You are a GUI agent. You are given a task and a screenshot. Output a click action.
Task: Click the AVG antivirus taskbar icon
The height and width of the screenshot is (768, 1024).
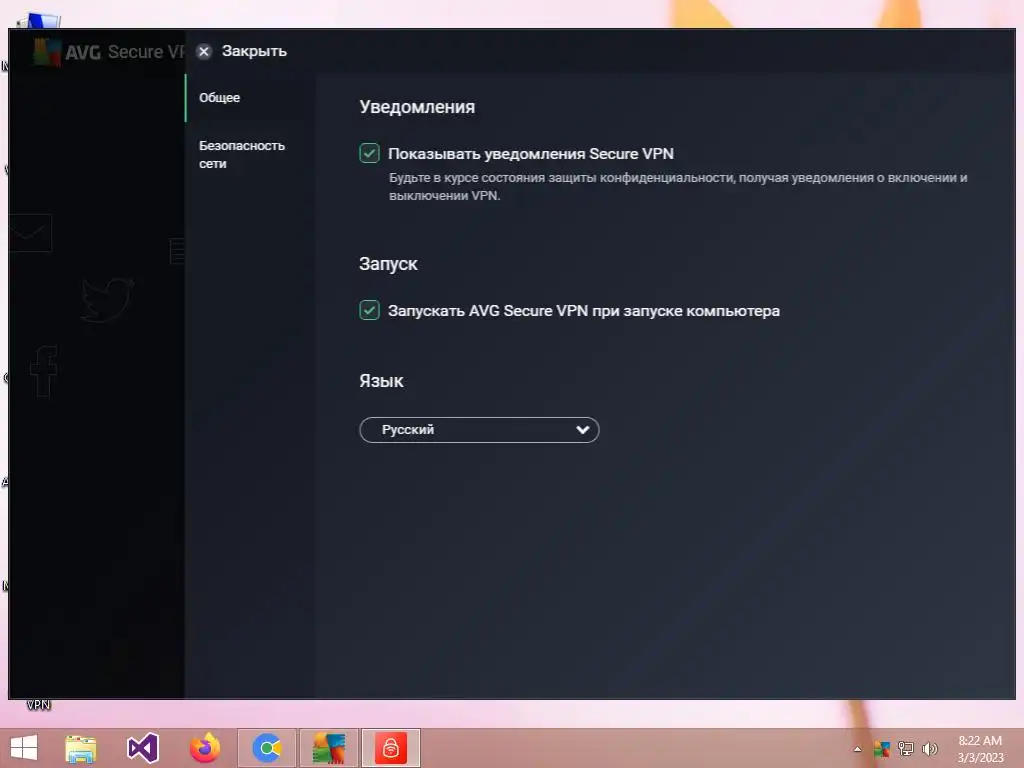tap(328, 748)
